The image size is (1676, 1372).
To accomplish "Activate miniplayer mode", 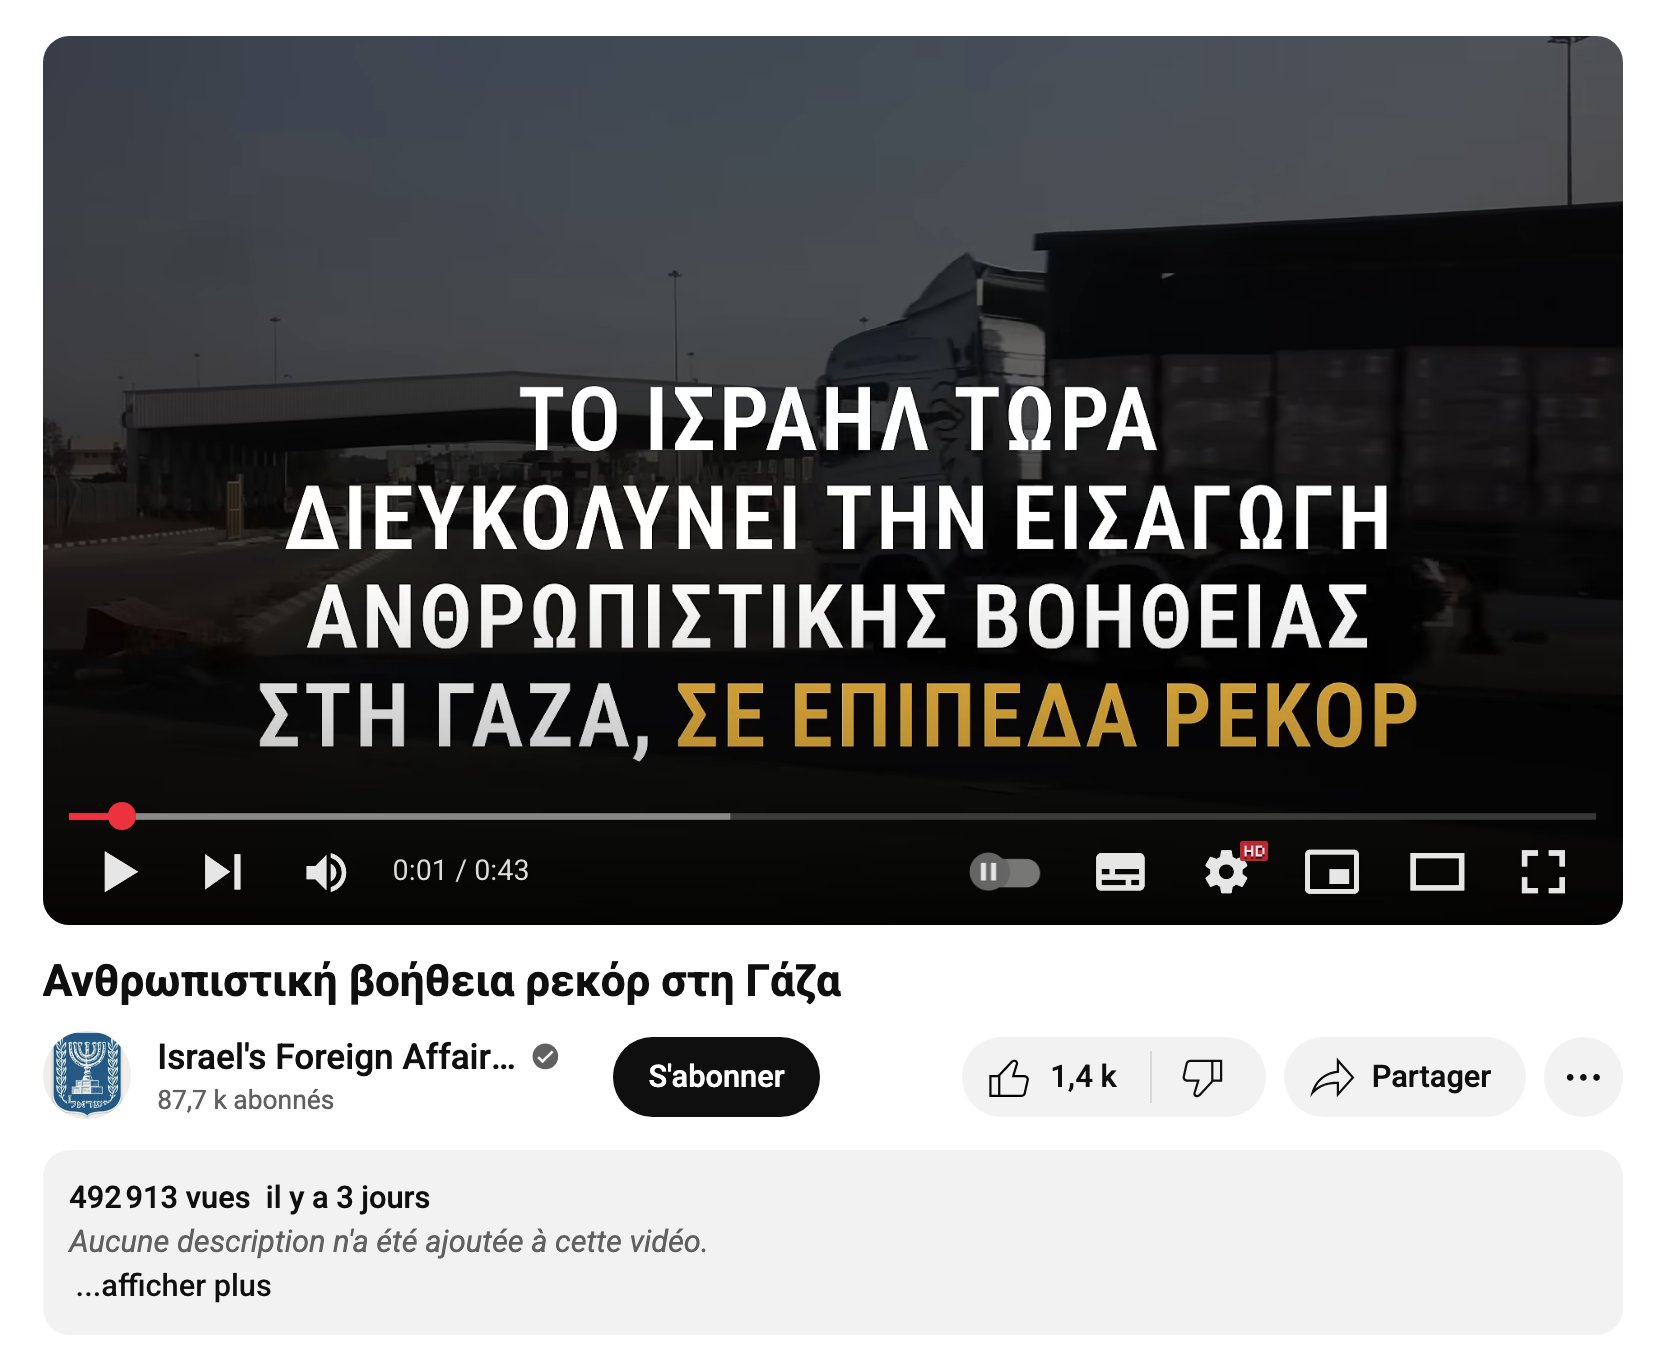I will 1332,872.
